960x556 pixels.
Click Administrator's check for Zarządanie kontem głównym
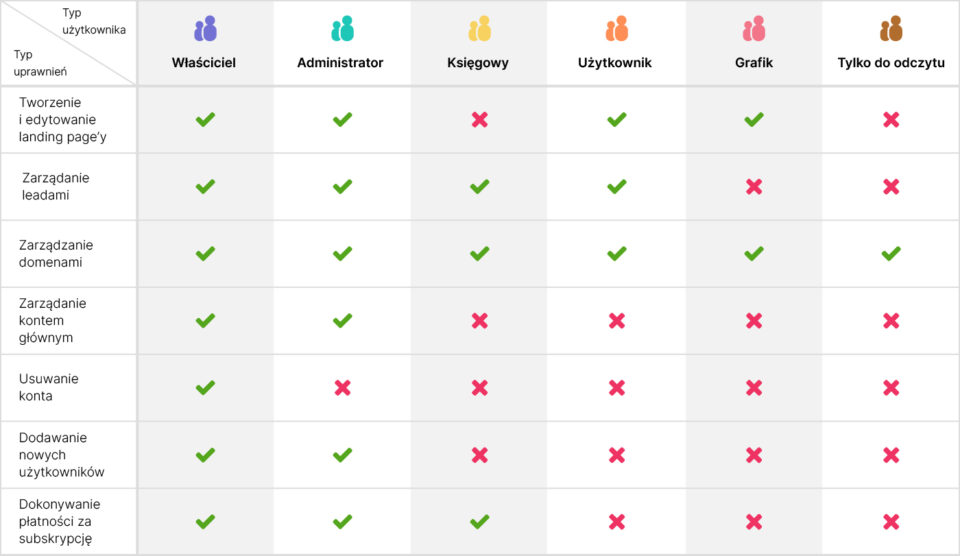coord(342,321)
